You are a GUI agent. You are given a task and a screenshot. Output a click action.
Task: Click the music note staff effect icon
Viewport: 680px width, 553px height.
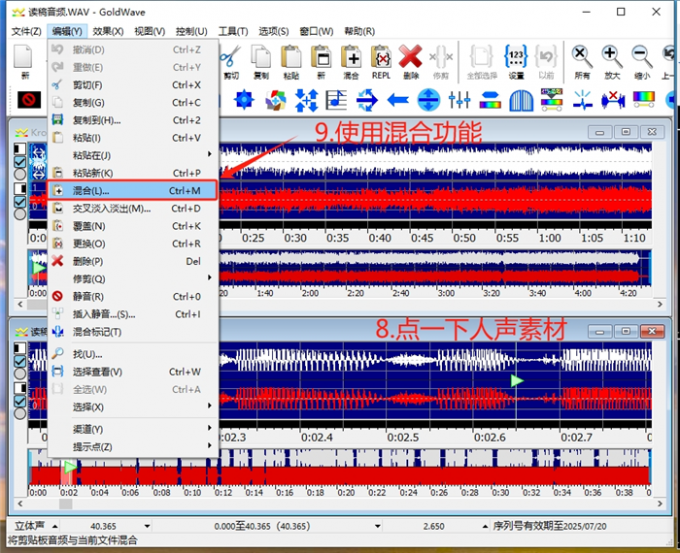337,100
